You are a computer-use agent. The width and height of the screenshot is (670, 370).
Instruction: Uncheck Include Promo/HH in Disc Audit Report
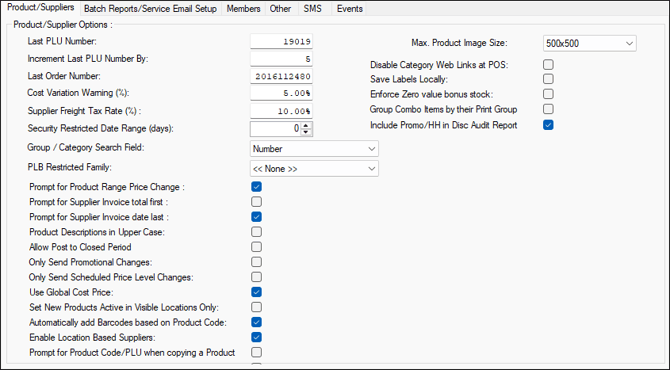point(548,125)
